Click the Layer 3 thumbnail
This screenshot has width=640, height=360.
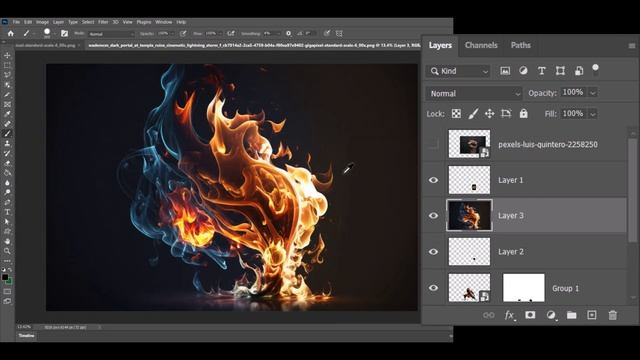point(469,216)
